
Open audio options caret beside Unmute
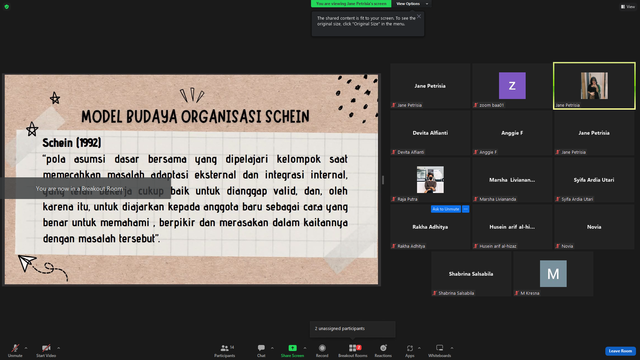[26, 348]
